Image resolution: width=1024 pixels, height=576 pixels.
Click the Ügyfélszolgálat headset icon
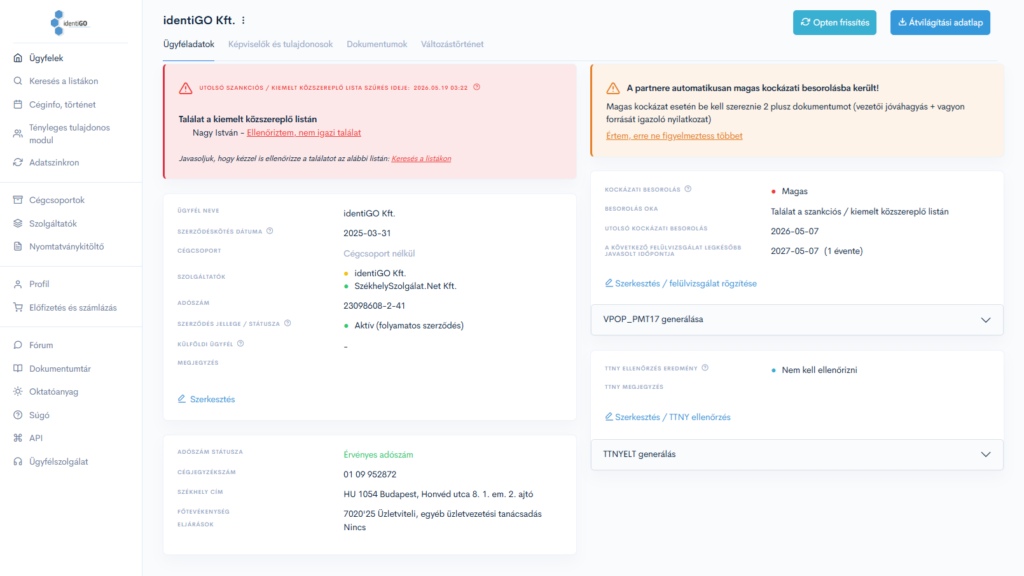18,461
